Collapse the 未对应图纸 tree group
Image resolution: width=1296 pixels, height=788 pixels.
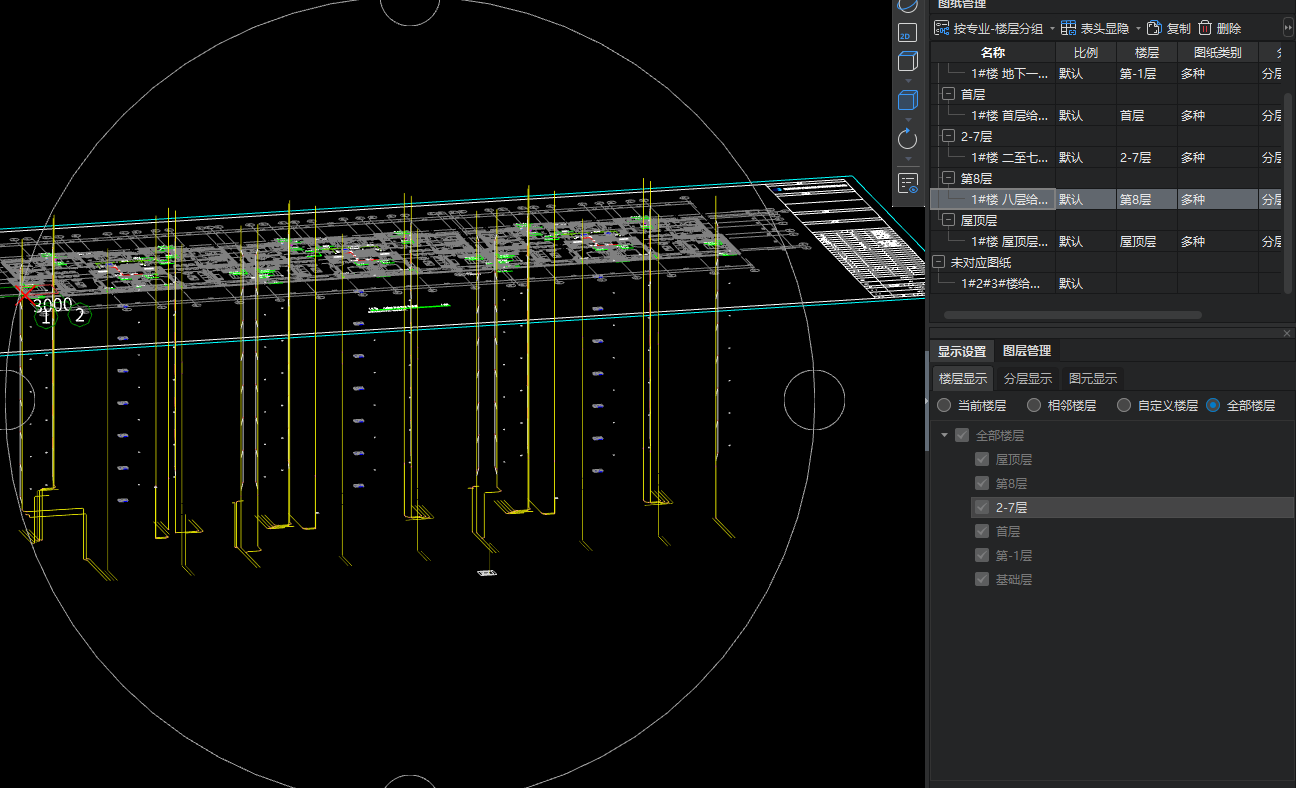pos(938,262)
